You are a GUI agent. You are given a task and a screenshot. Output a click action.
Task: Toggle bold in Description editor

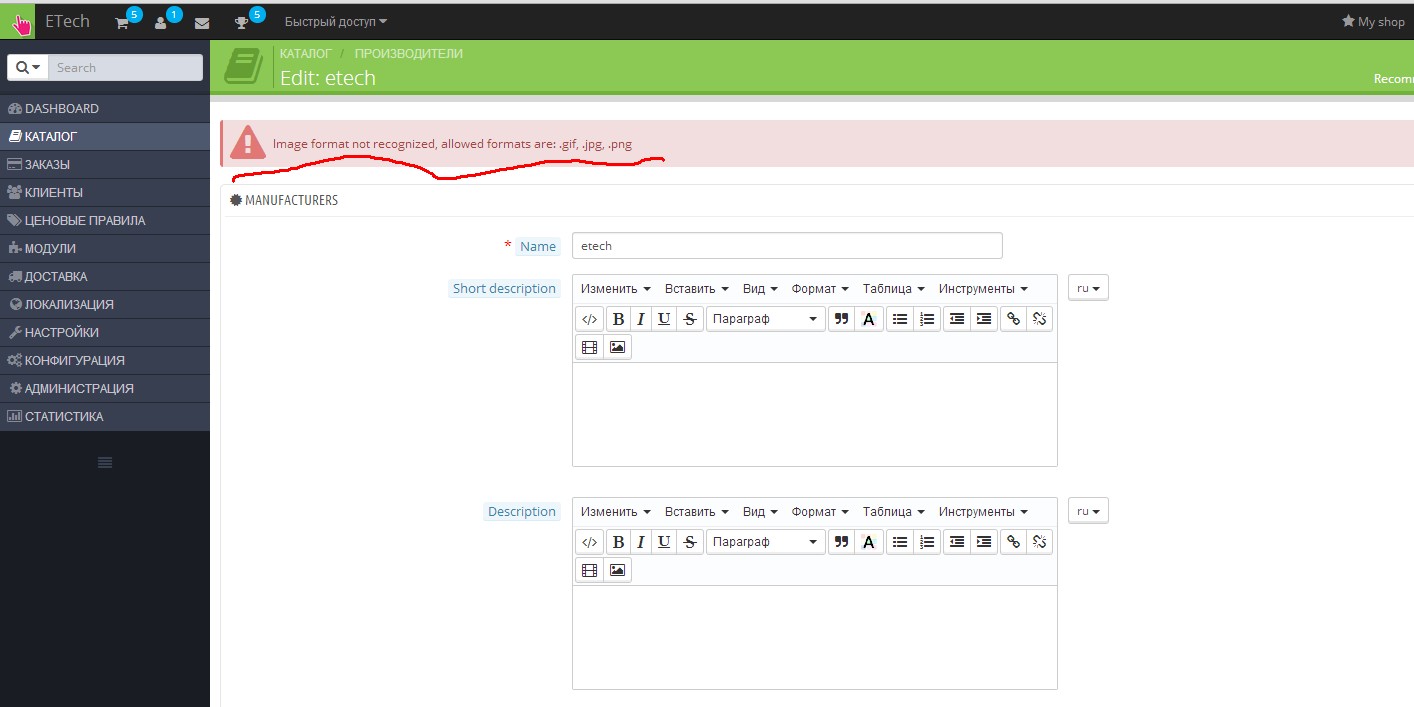point(618,542)
